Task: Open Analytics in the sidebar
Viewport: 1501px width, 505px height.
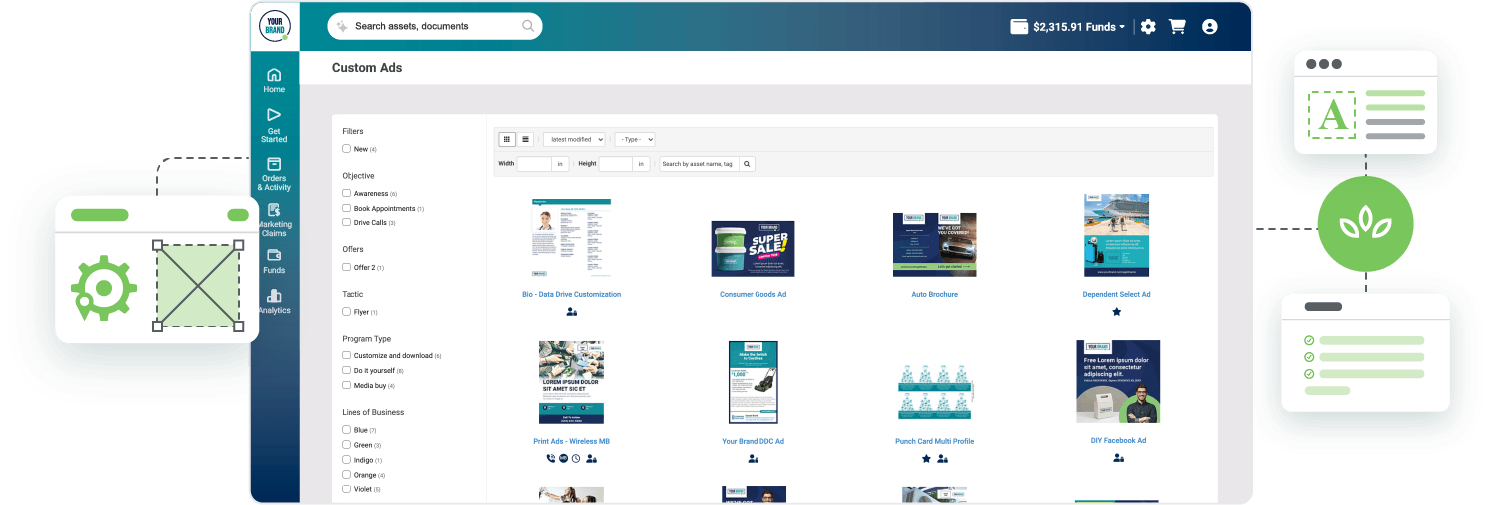Action: click(274, 301)
